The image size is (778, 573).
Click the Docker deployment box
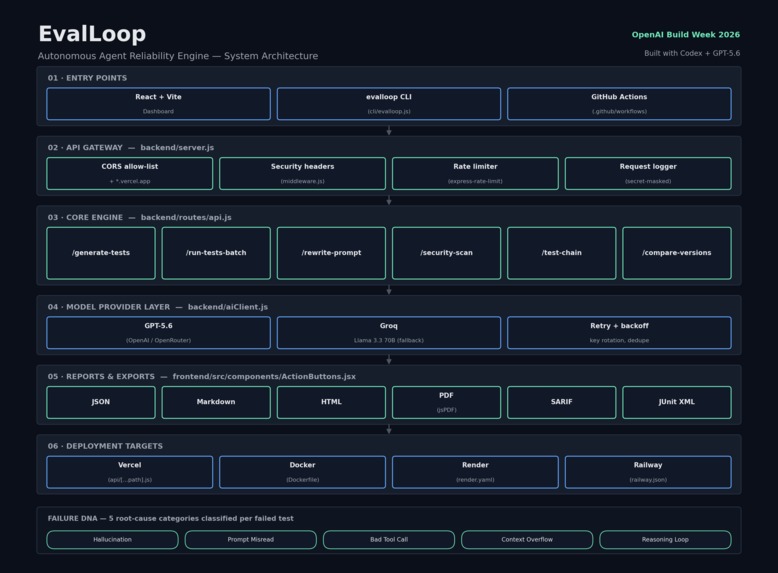(302, 472)
